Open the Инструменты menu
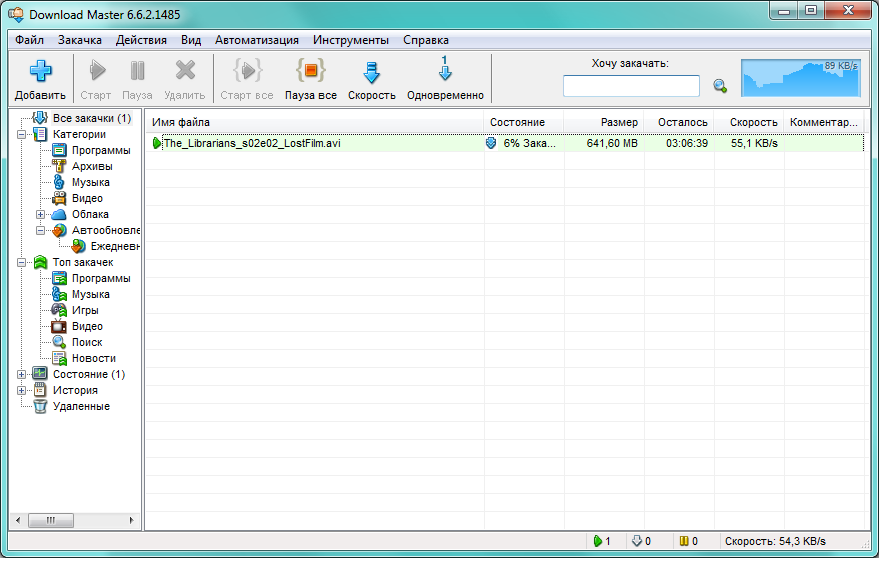The image size is (883, 567). (x=350, y=40)
